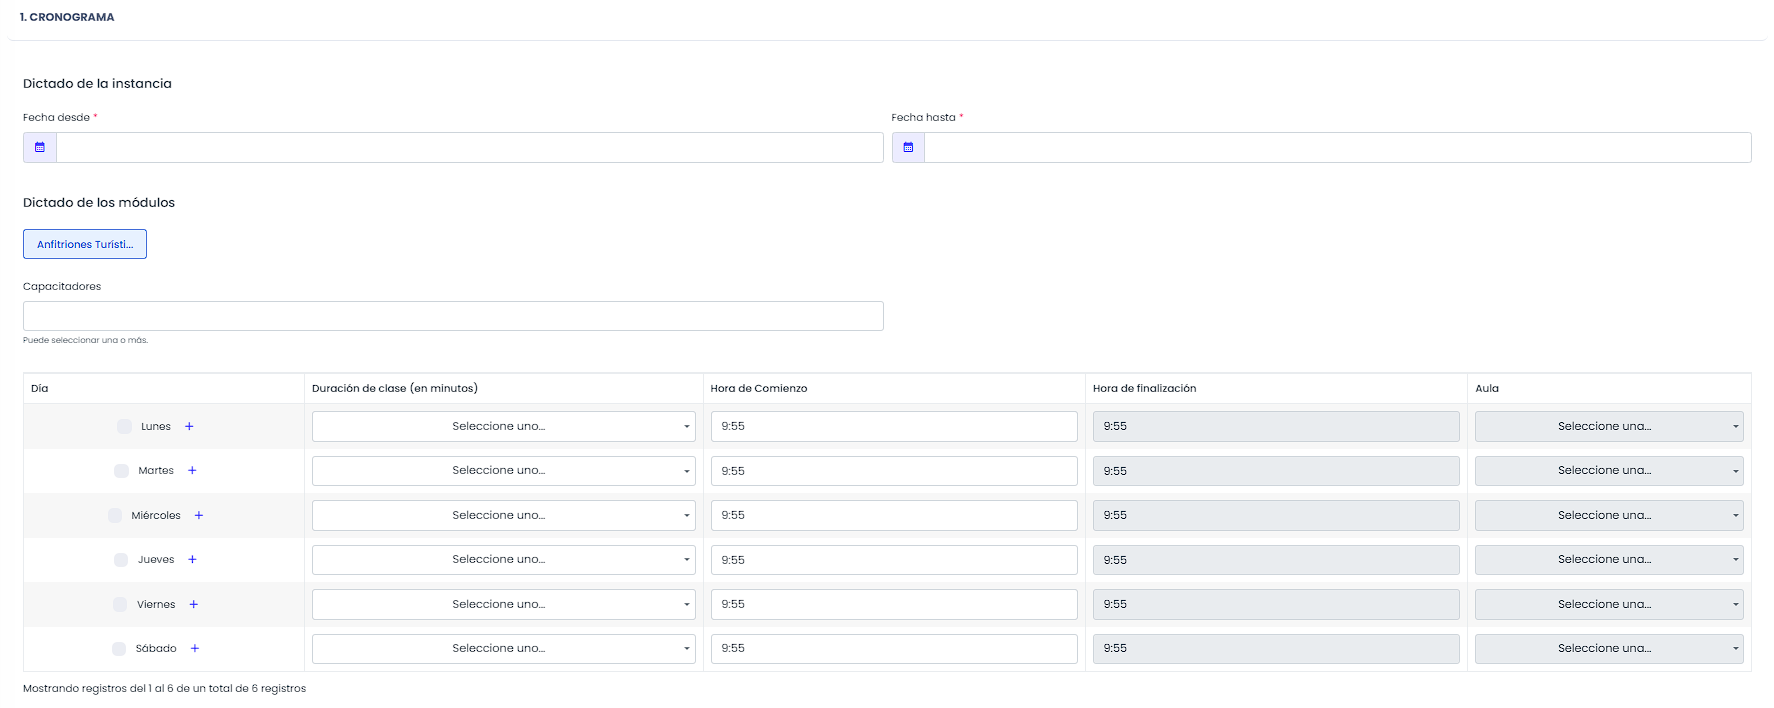Expand the Aula dropdown for Viernes
Image resolution: width=1774 pixels, height=708 pixels.
pyautogui.click(x=1609, y=604)
